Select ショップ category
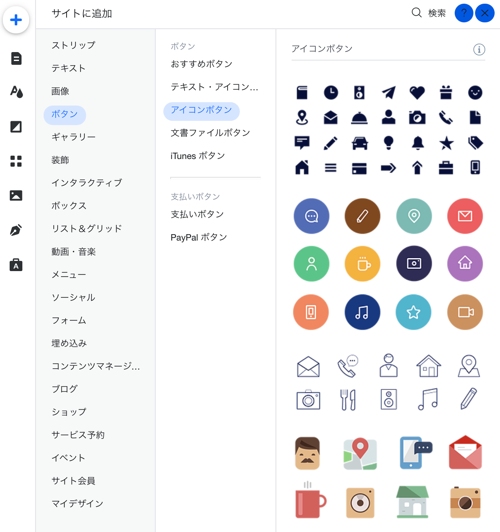Screen dimensions: 500x532 pos(69,412)
